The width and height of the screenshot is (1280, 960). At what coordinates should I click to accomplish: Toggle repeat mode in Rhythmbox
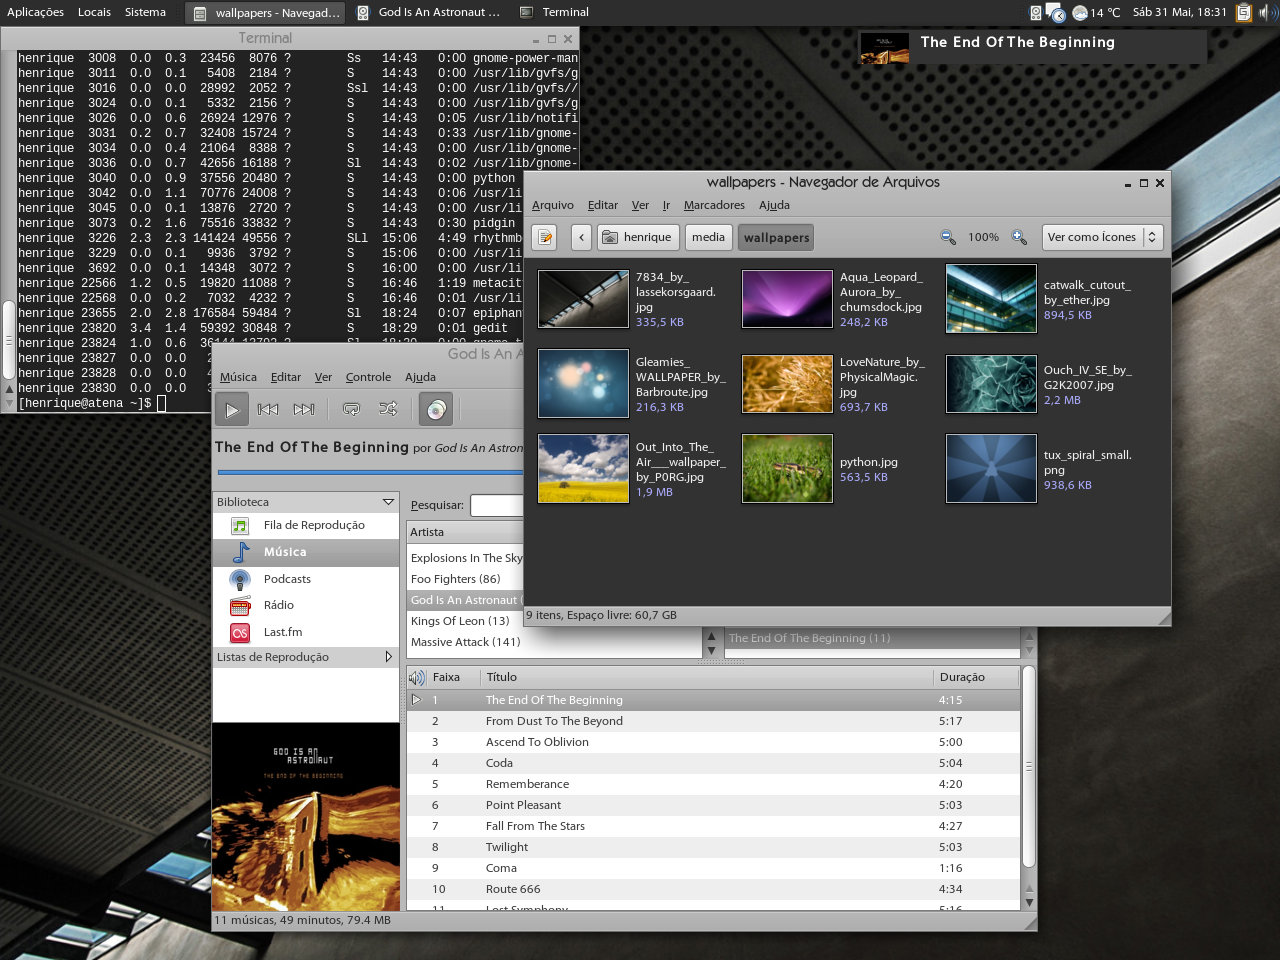click(351, 409)
